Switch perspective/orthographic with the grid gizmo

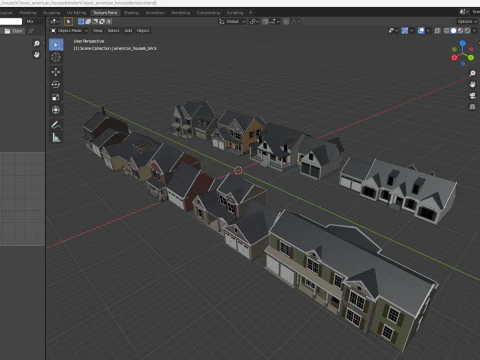tap(472, 107)
